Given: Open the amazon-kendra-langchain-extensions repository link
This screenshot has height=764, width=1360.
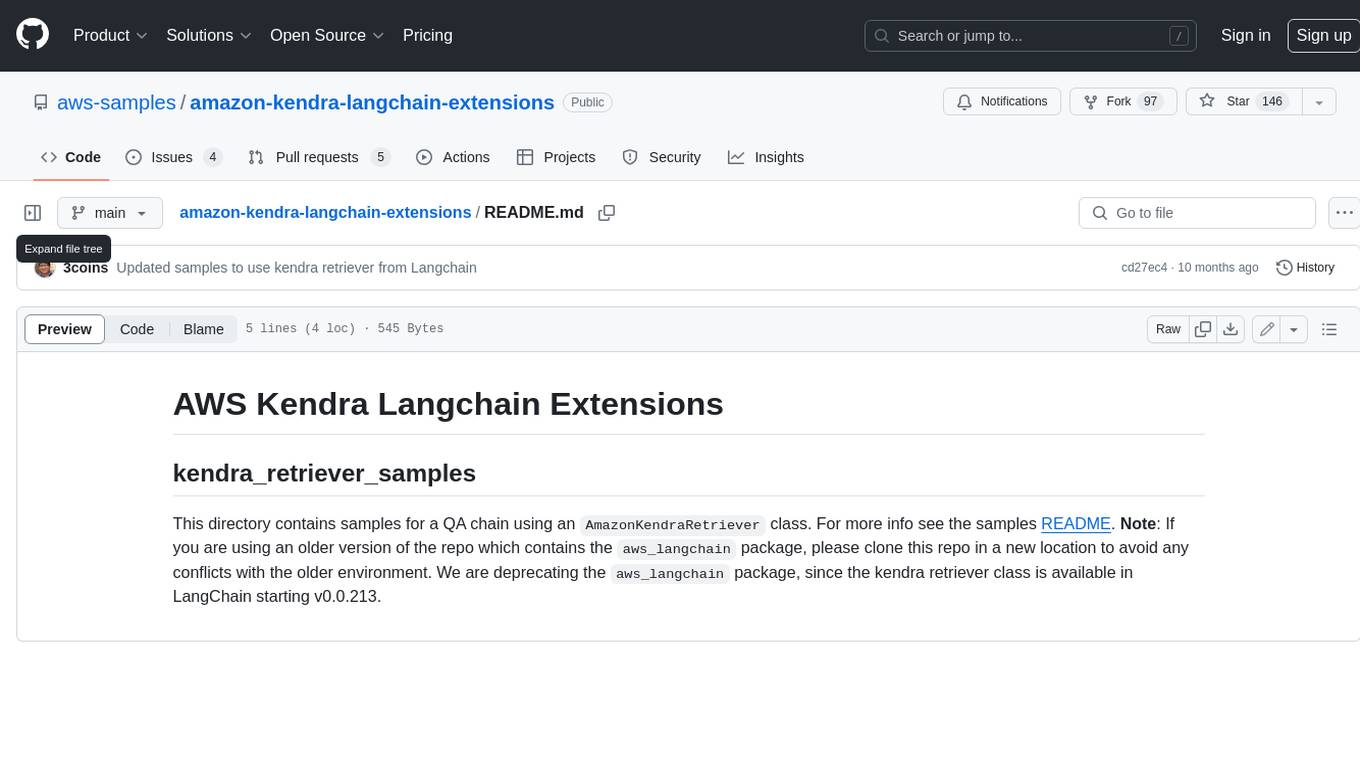Looking at the screenshot, I should [x=372, y=102].
